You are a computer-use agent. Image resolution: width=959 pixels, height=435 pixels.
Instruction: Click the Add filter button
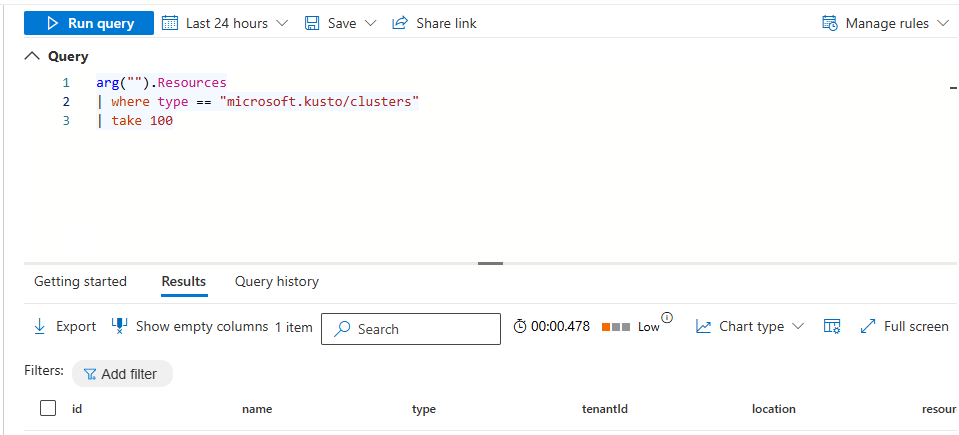(x=121, y=374)
